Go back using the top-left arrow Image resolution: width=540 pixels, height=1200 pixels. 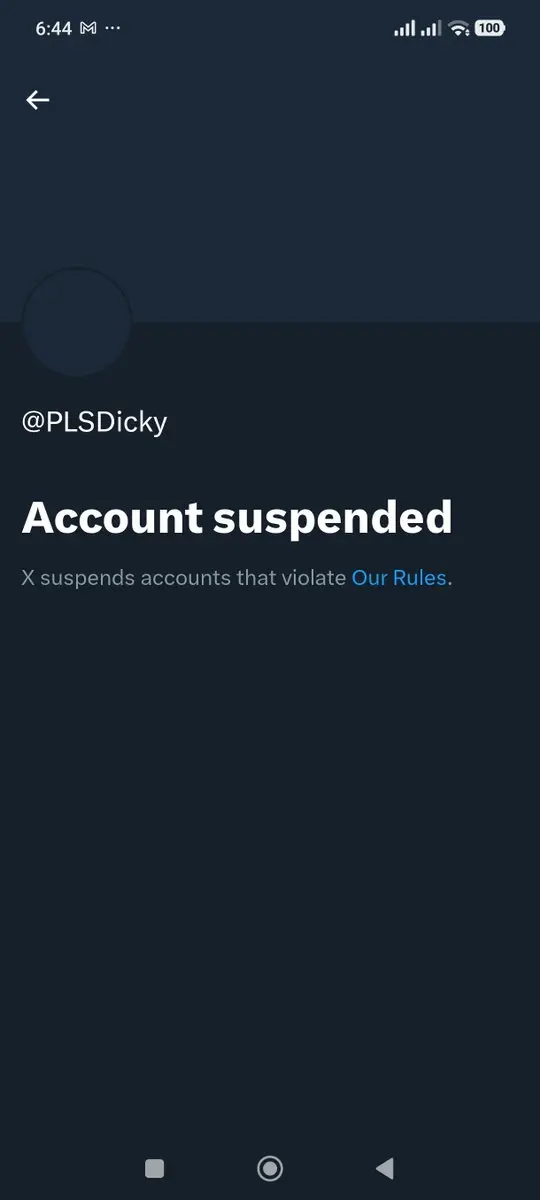coord(38,100)
